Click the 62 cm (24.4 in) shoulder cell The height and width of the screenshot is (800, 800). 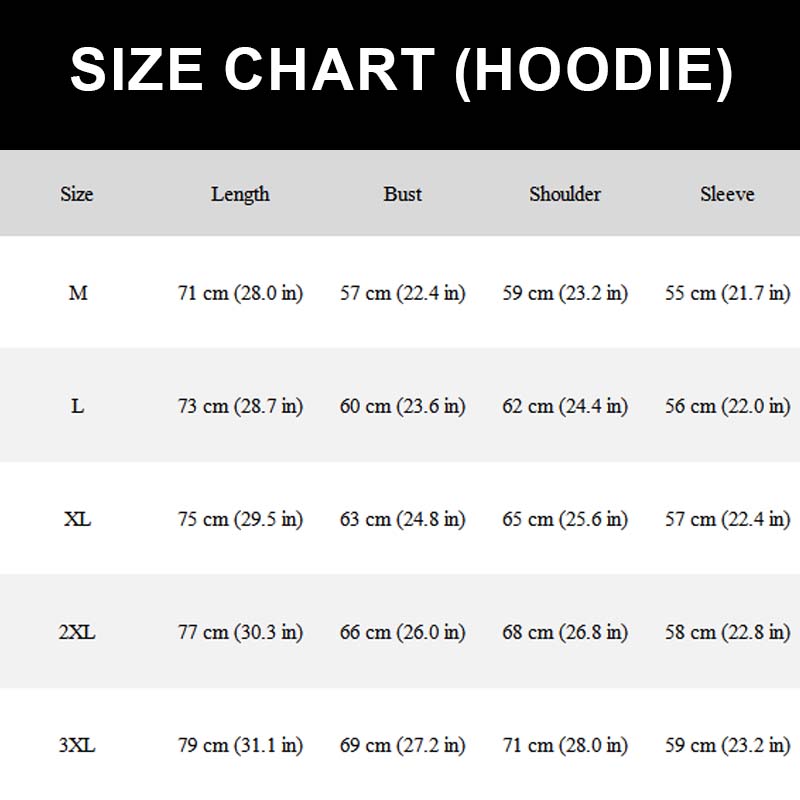[565, 406]
